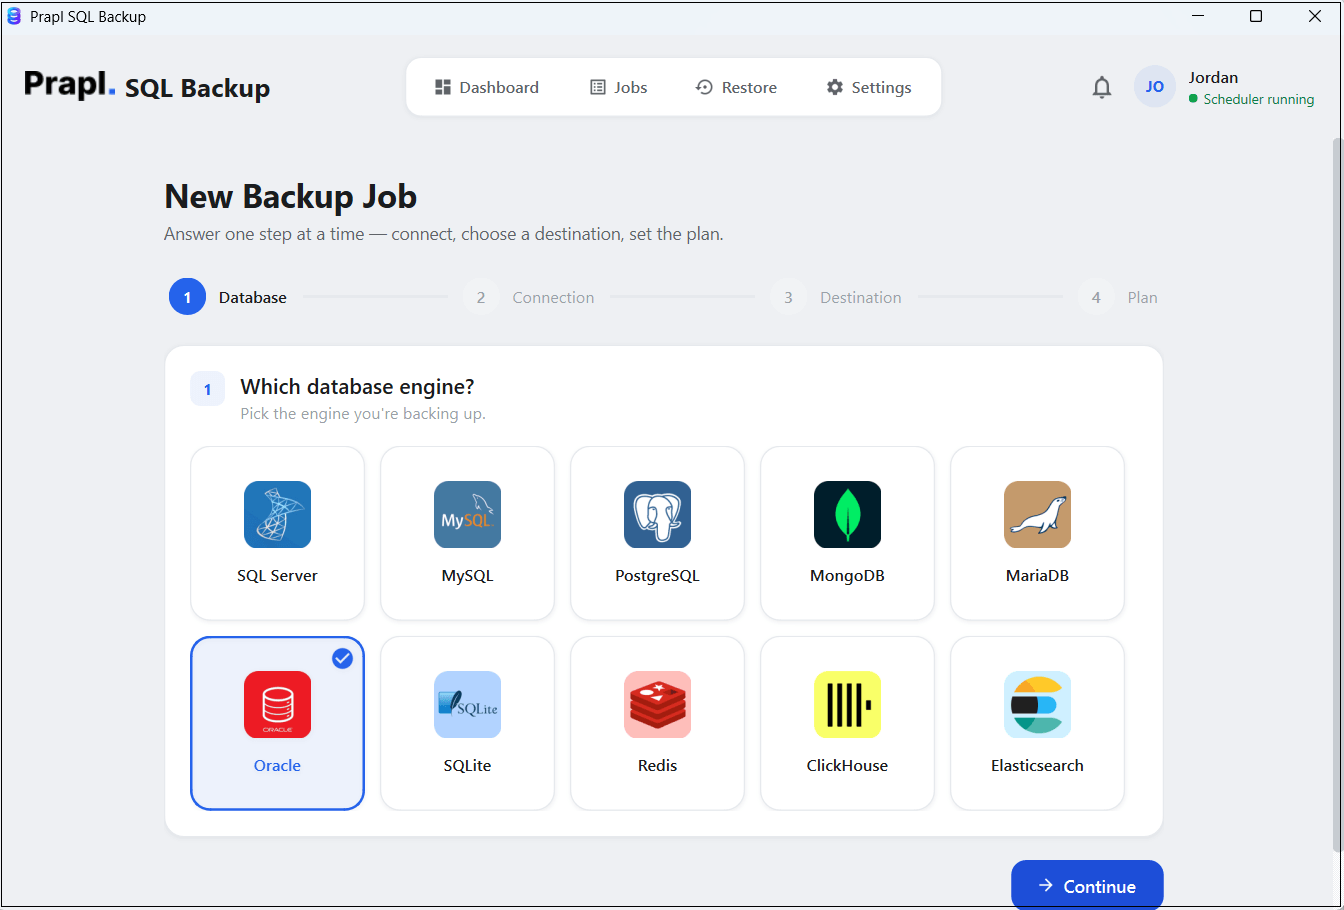
Task: Switch to the Jobs tab
Action: [x=619, y=88]
